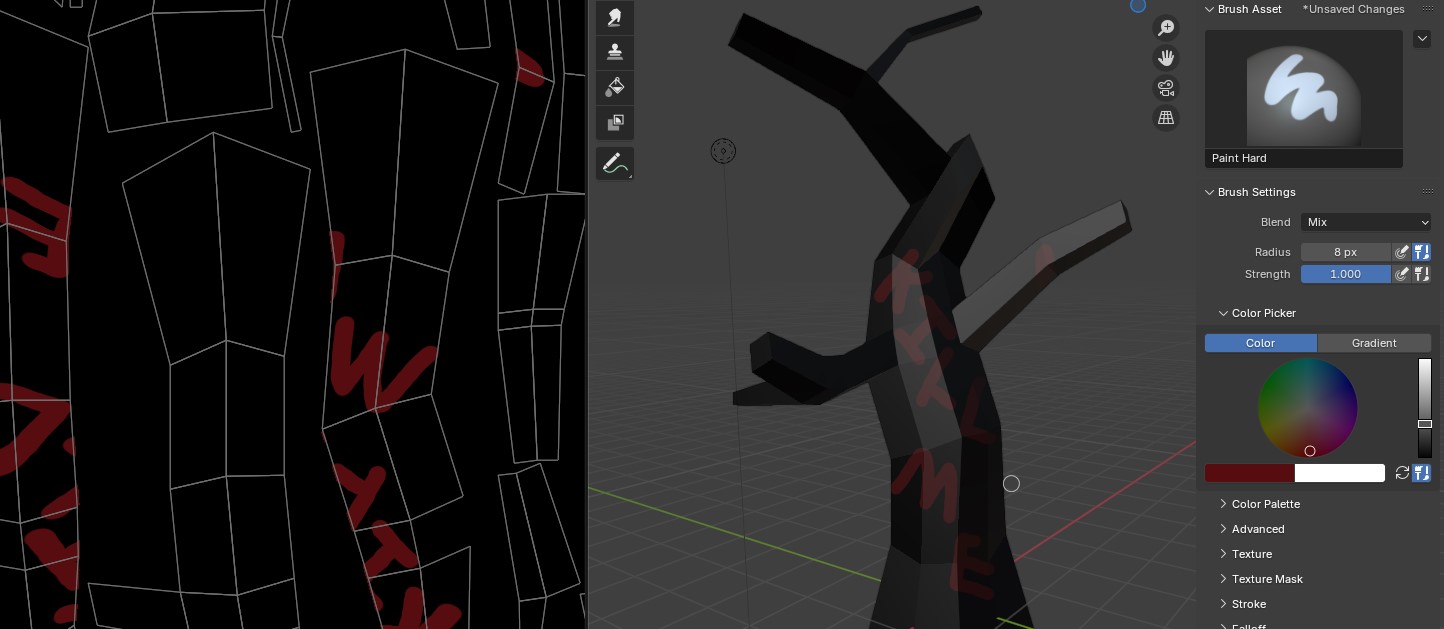Screen dimensions: 1444x629
Task: Select the Color tab in picker
Action: coord(1260,343)
